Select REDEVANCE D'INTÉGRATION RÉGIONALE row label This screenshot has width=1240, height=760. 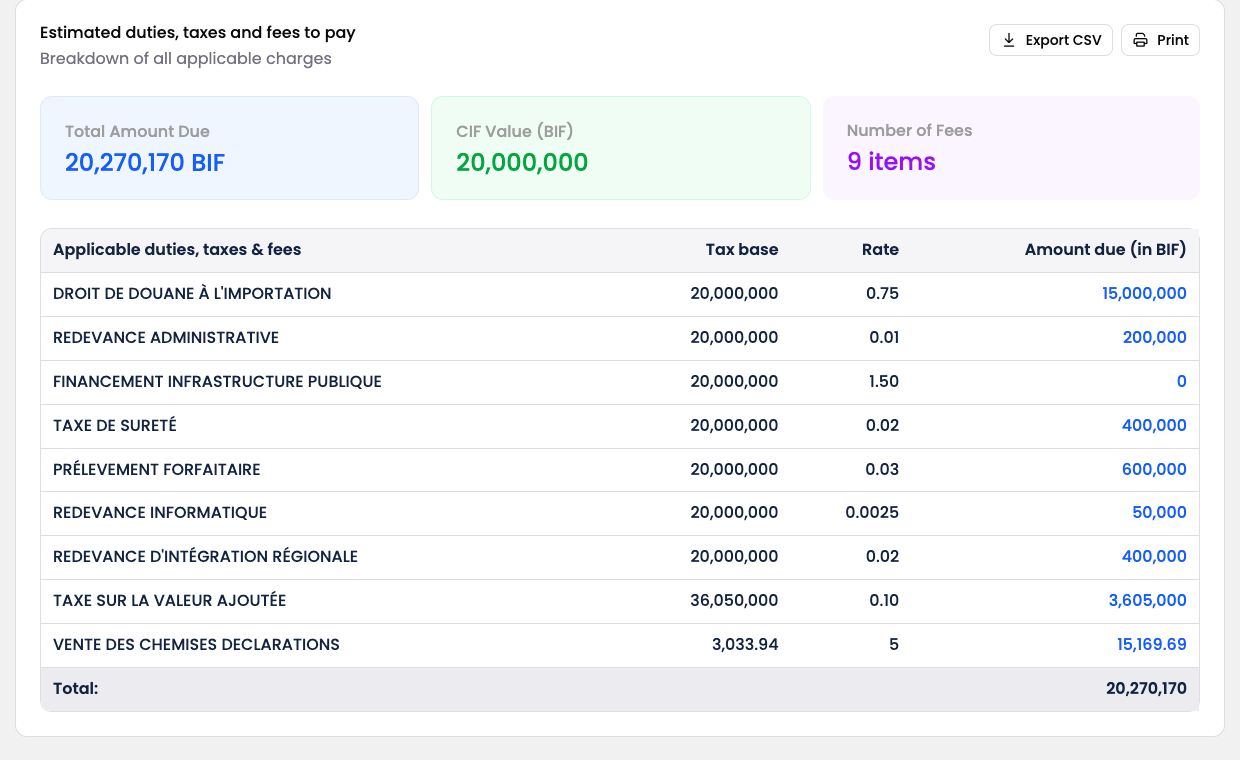[205, 557]
